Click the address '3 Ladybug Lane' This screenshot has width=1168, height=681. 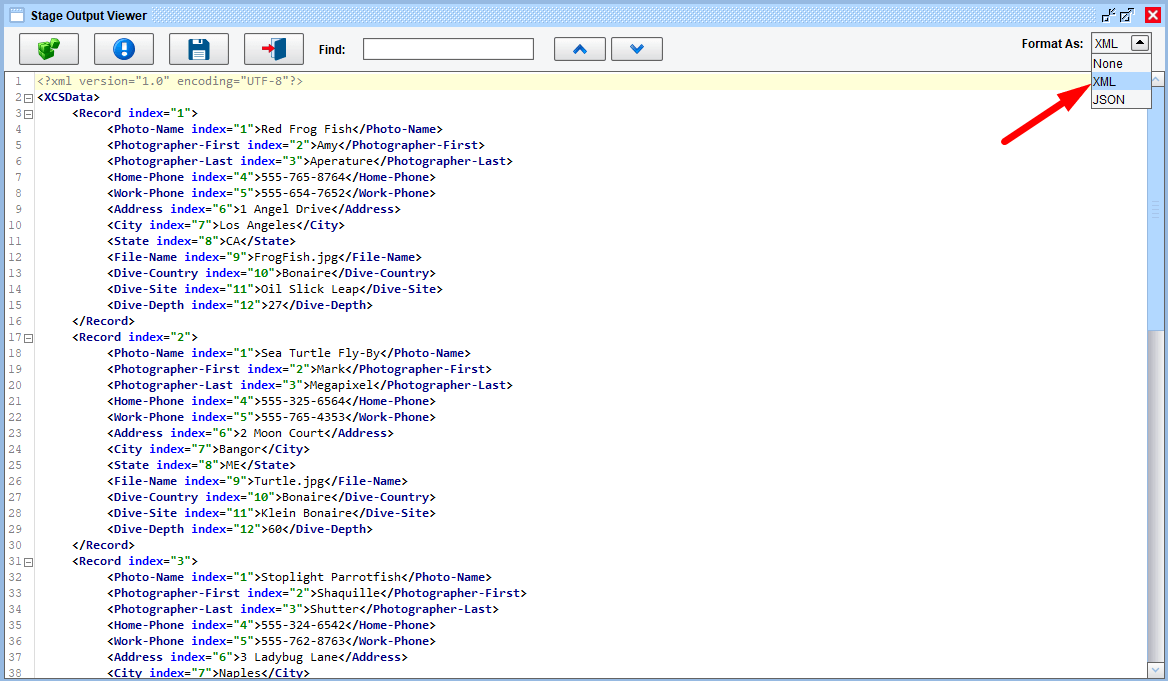(x=289, y=657)
